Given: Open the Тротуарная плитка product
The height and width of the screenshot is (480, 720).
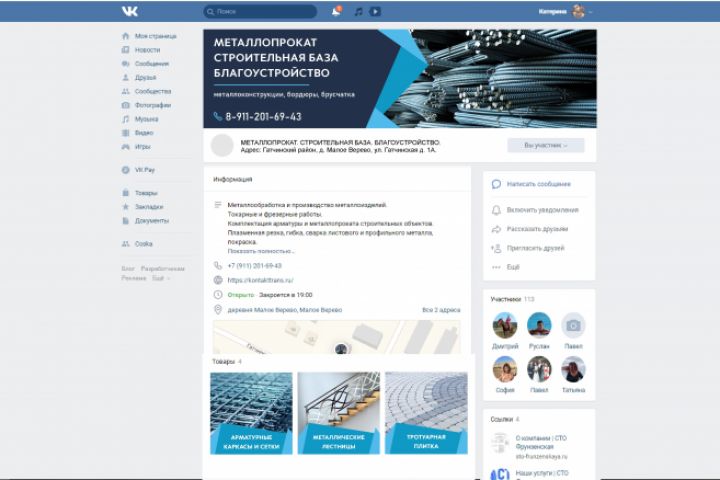Looking at the screenshot, I should 426,413.
